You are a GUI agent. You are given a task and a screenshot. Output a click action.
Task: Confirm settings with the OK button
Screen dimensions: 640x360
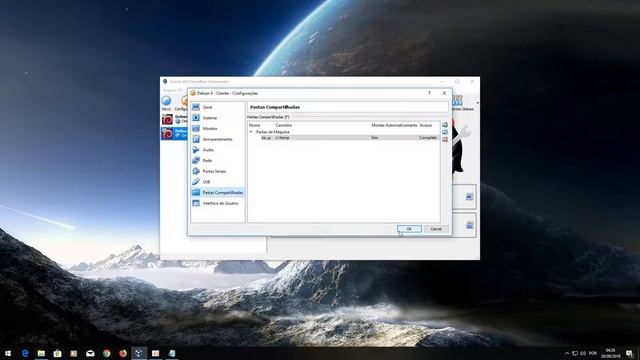pos(409,229)
